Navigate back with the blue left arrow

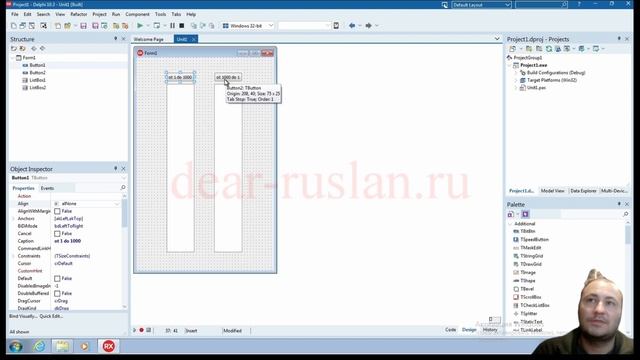[352, 26]
